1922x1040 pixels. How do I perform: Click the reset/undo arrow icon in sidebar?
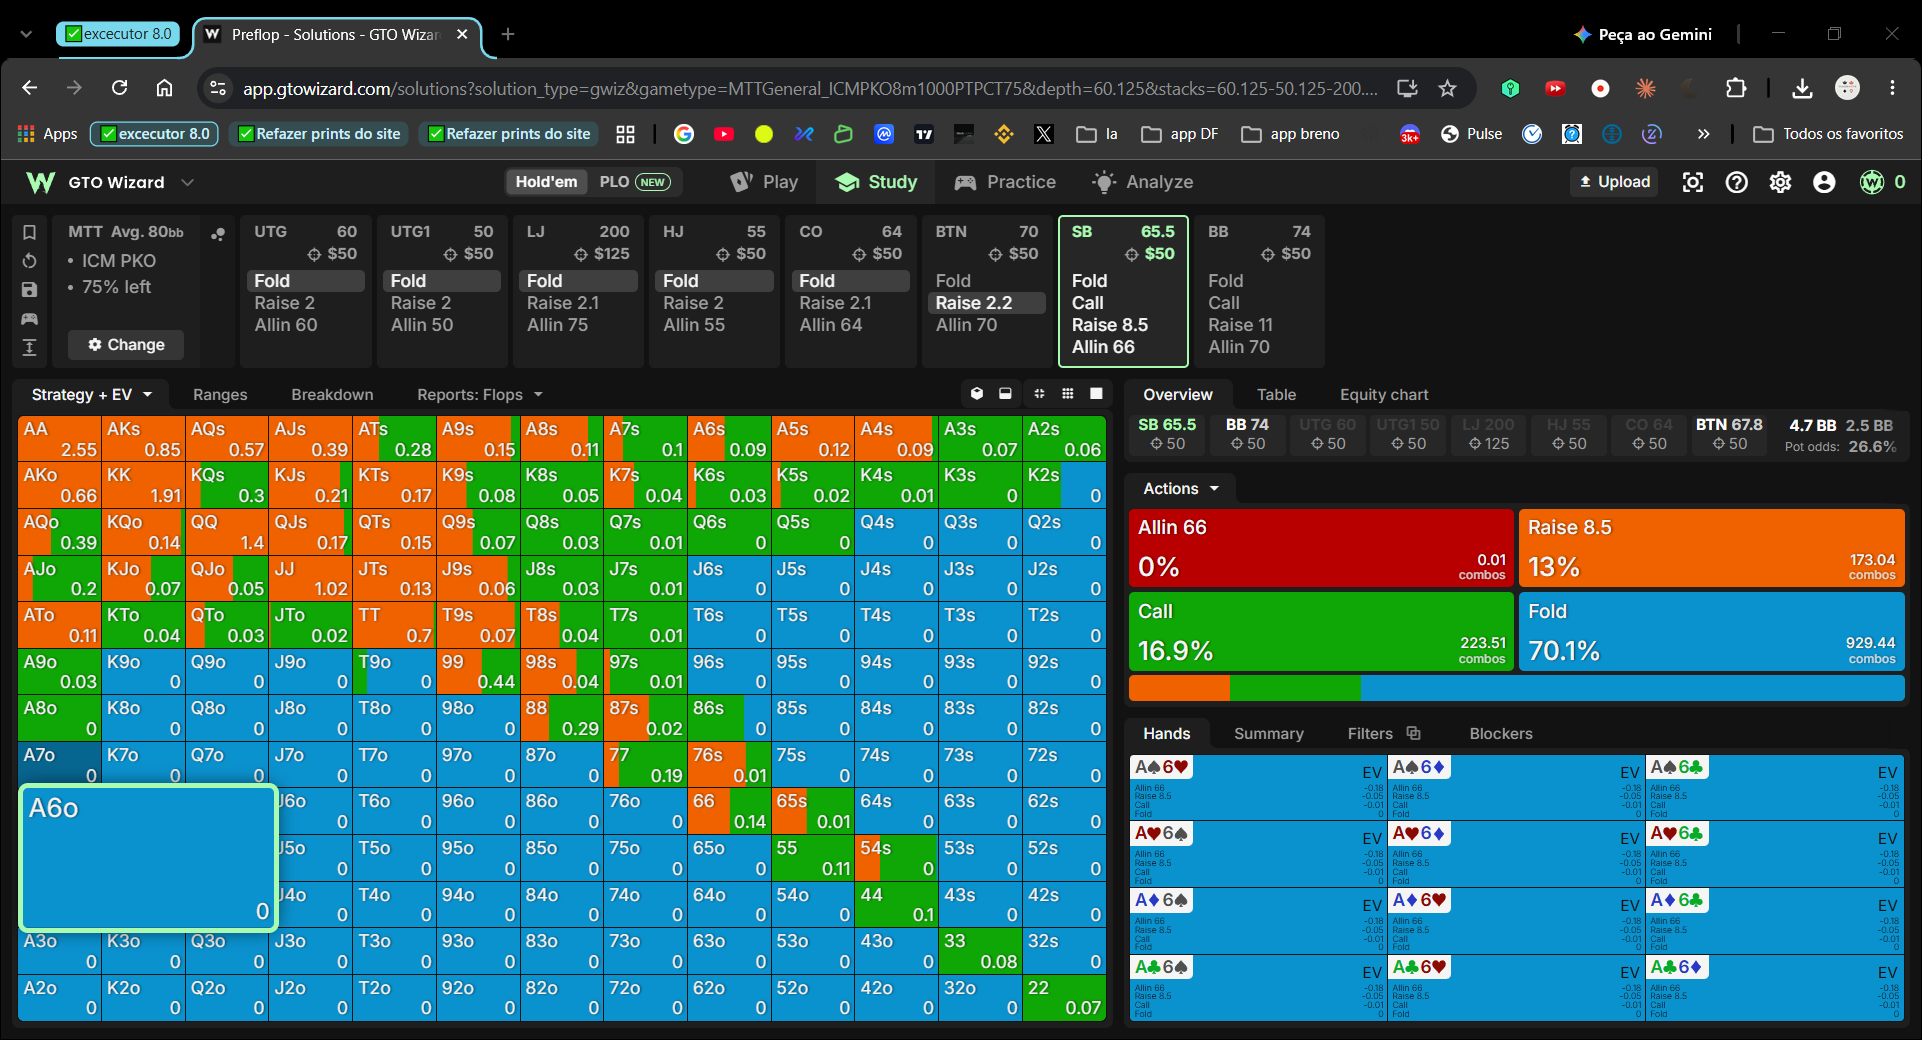coord(29,261)
